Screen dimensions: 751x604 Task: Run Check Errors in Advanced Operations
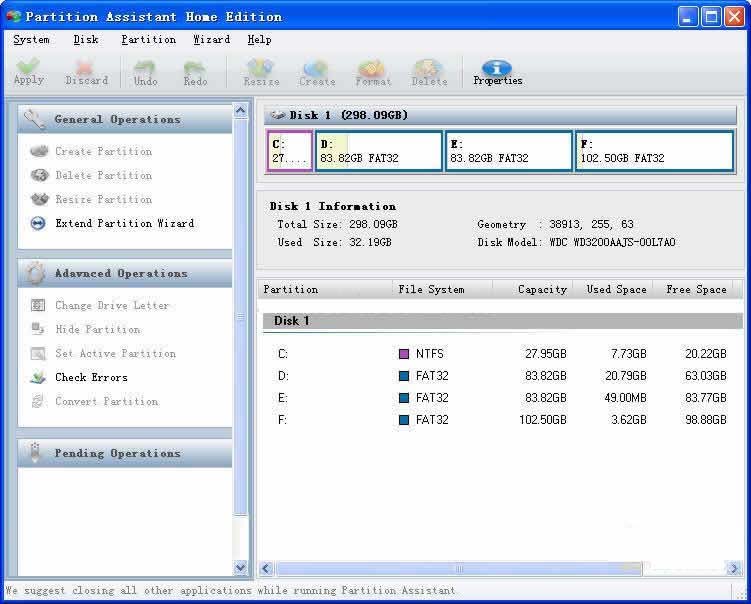click(x=91, y=377)
